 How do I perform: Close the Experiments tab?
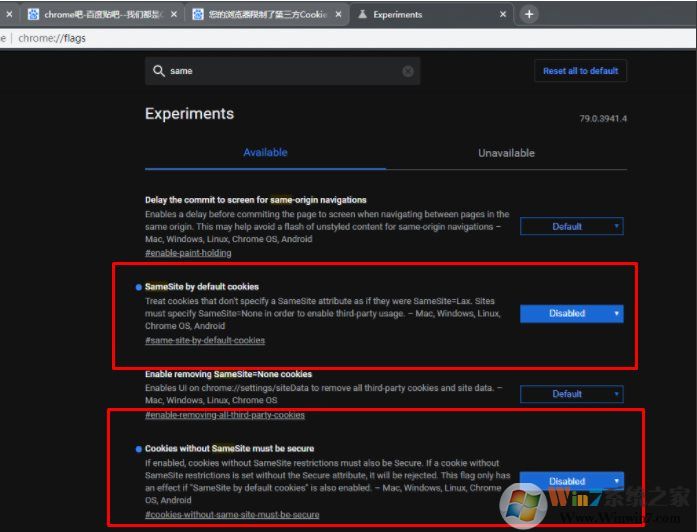[x=501, y=15]
